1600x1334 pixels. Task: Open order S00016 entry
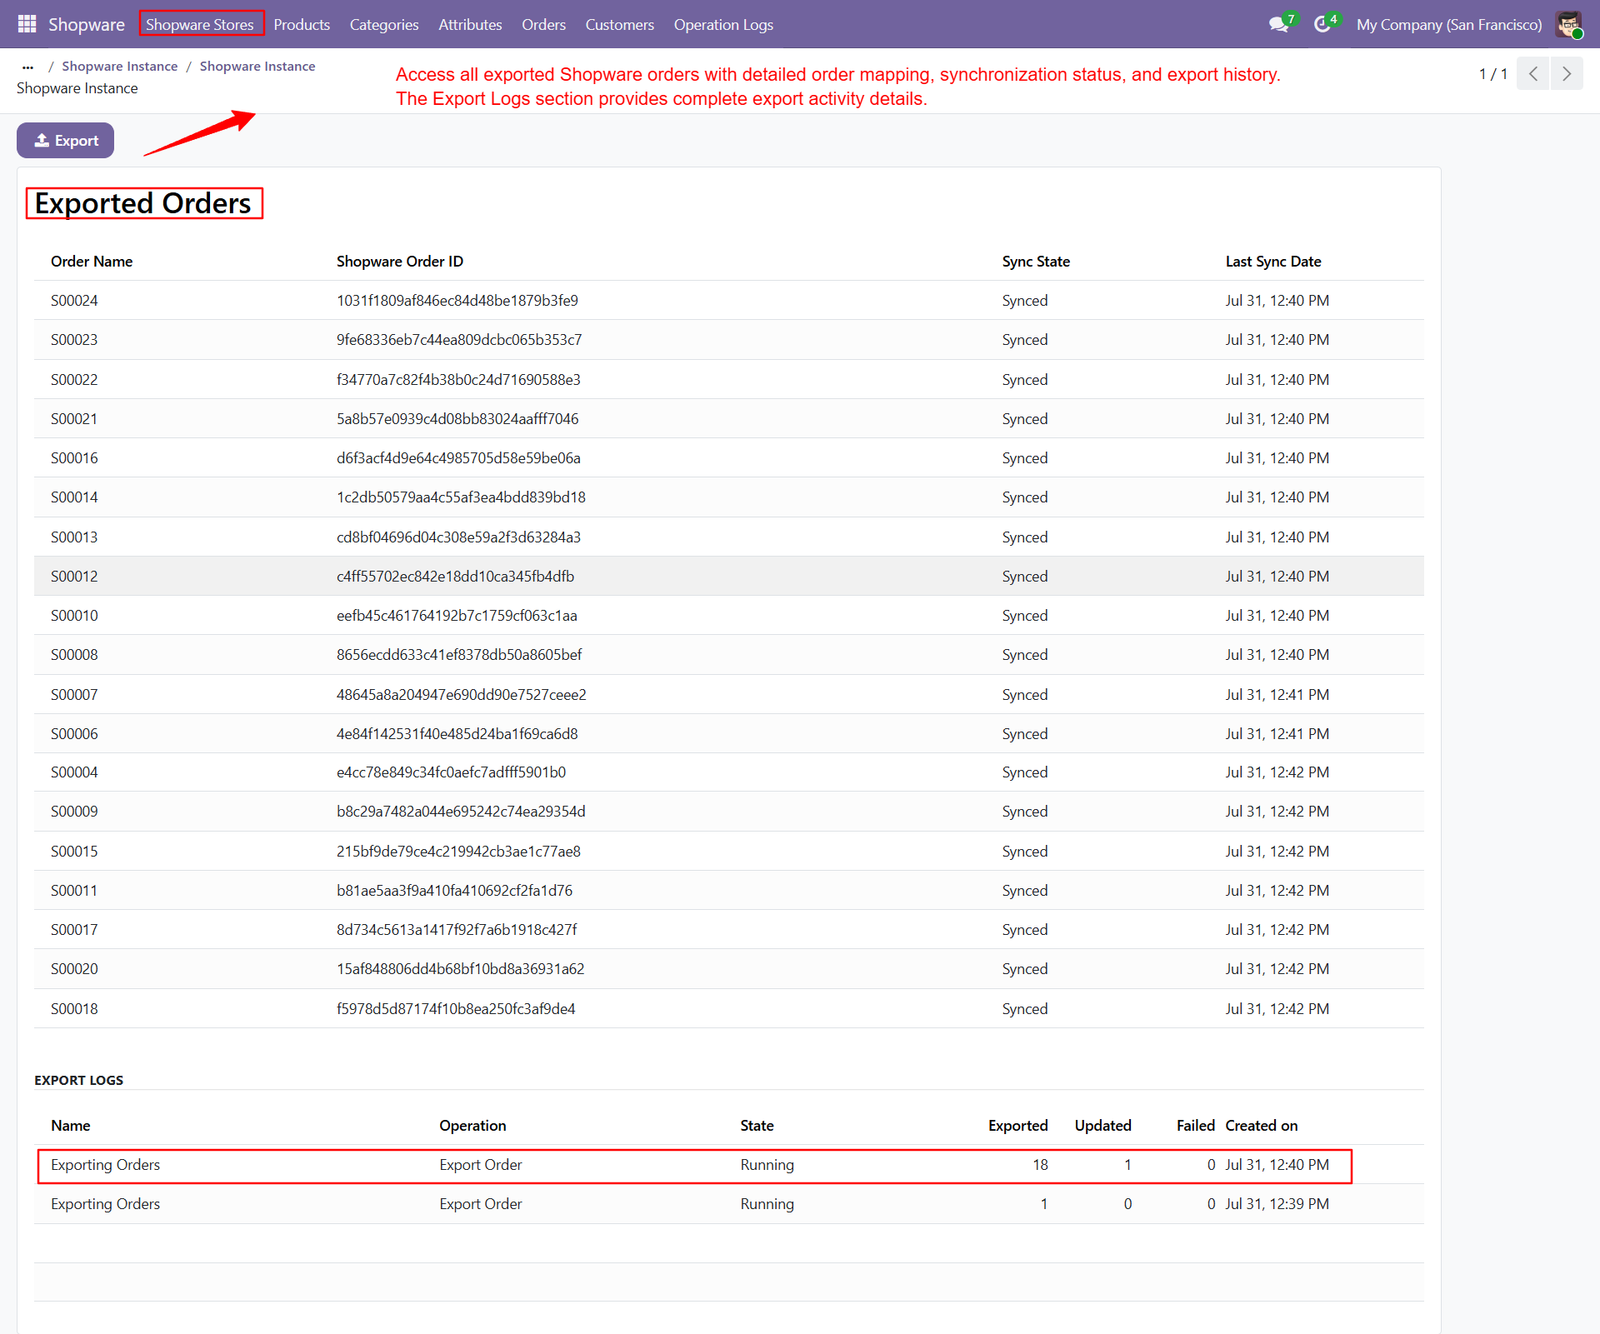(x=729, y=458)
